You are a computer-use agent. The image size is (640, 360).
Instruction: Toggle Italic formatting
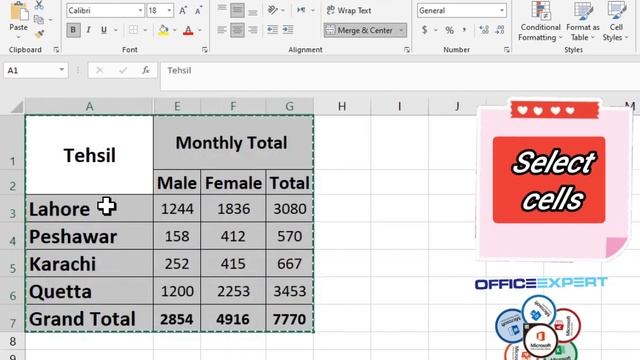[88, 30]
